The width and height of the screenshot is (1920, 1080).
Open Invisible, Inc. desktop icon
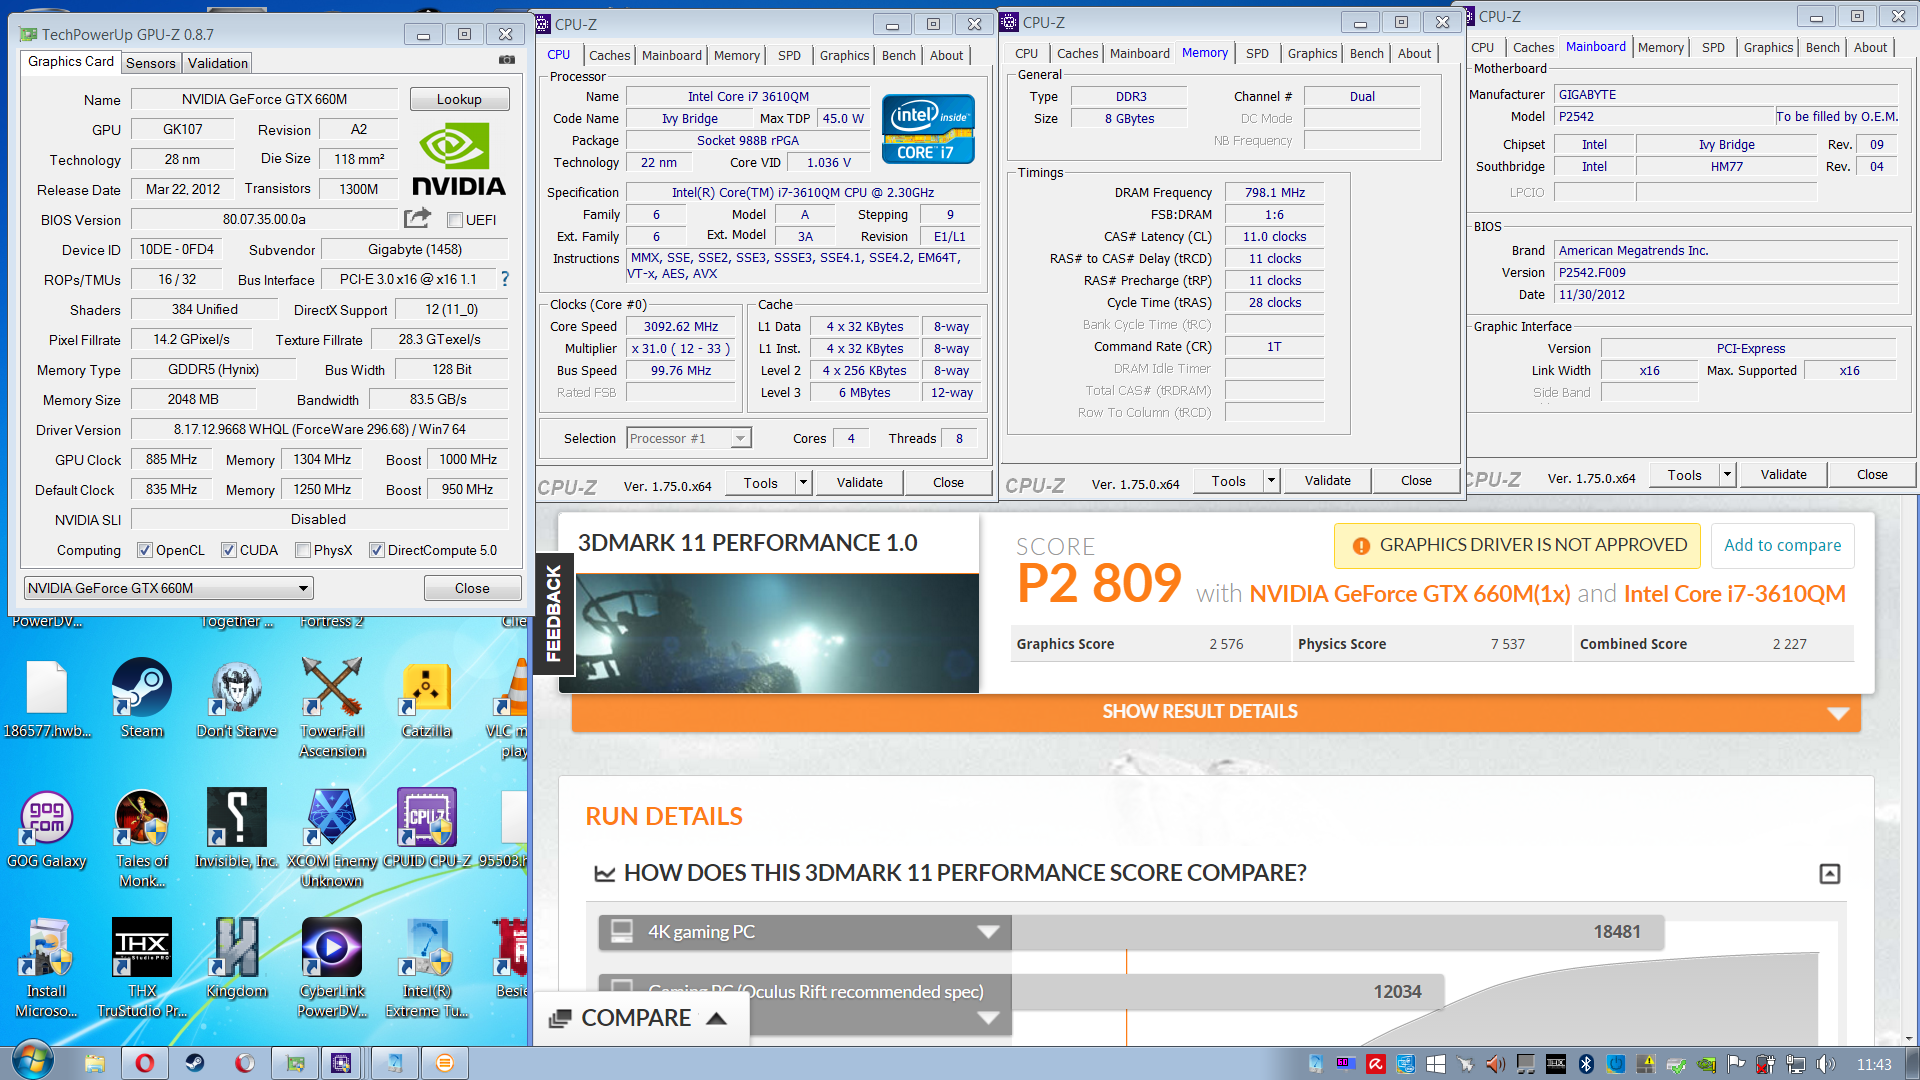(x=237, y=828)
